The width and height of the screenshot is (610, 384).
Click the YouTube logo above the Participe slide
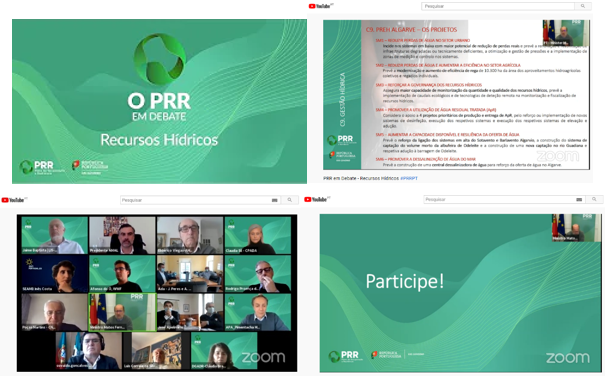coord(317,199)
